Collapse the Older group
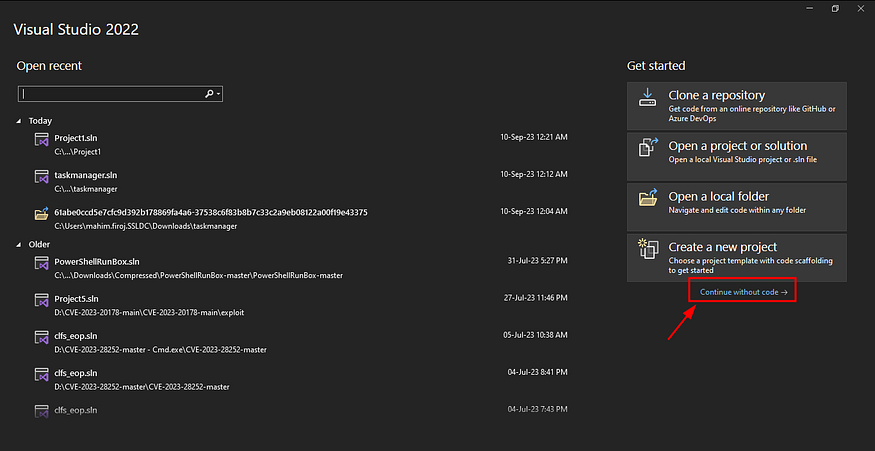 20,245
